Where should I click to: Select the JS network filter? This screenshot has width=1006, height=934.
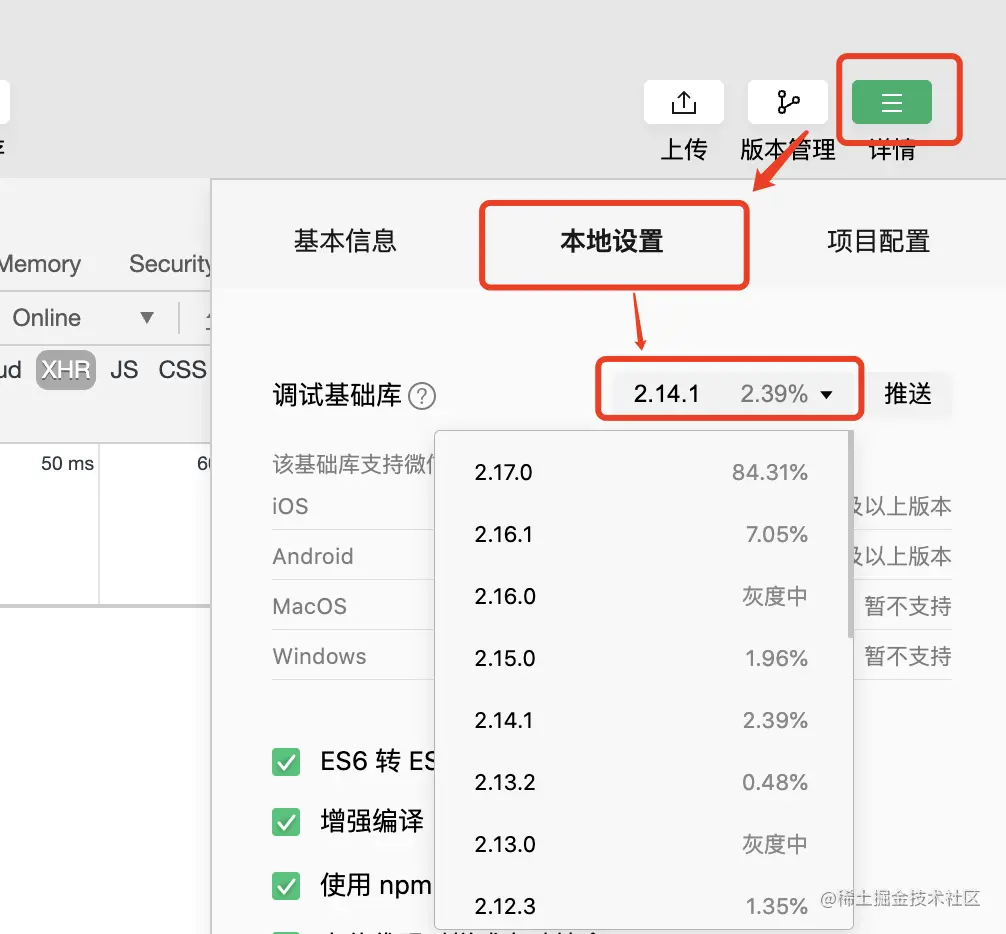pyautogui.click(x=124, y=370)
